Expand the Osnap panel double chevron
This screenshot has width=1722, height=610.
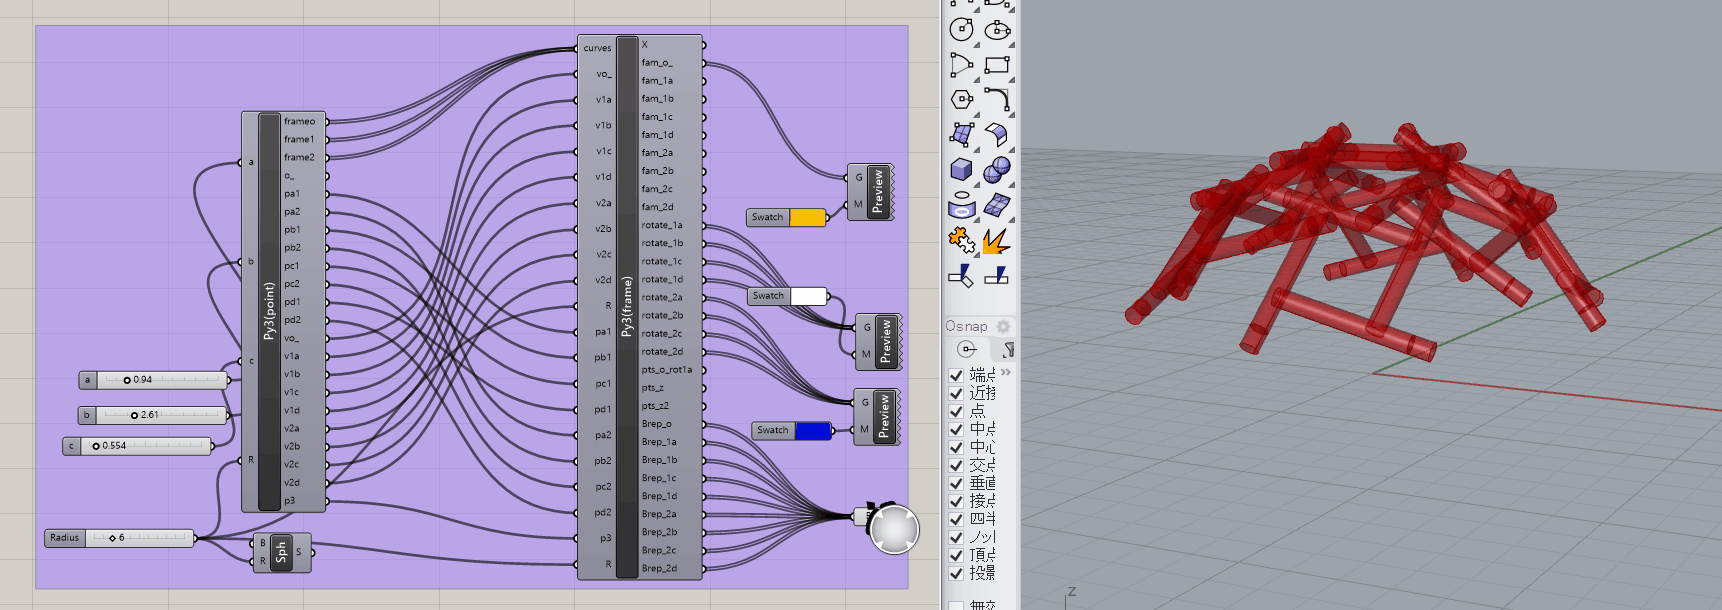pos(1005,372)
